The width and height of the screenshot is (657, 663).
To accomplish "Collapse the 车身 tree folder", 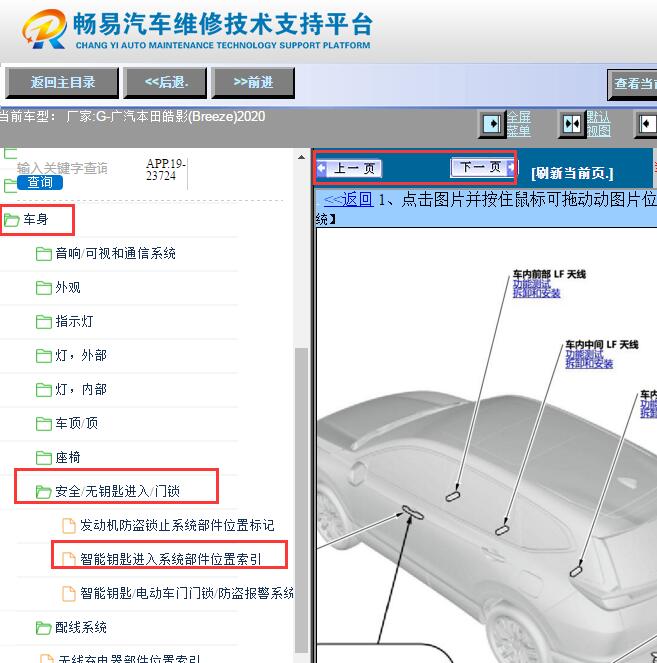I will pyautogui.click(x=36, y=219).
